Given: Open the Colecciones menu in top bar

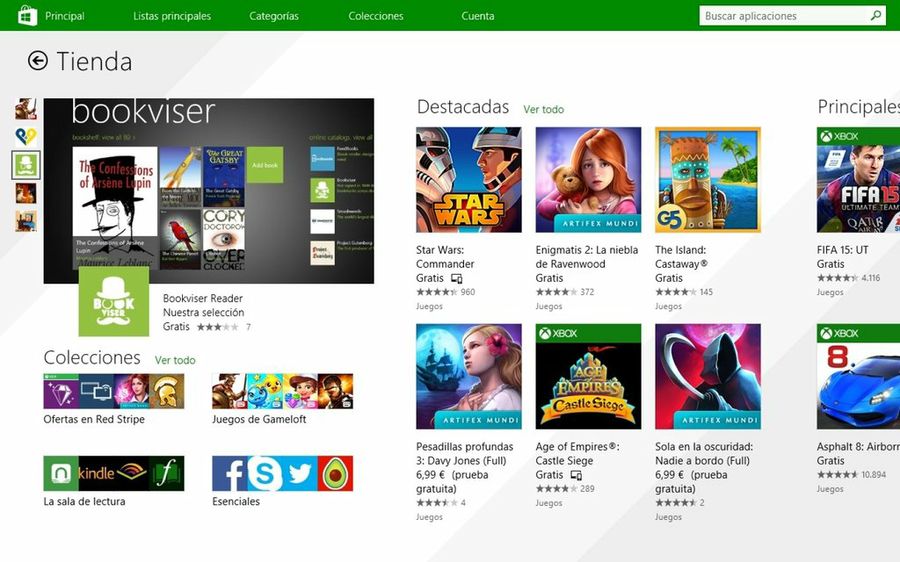Looking at the screenshot, I should click(x=376, y=16).
